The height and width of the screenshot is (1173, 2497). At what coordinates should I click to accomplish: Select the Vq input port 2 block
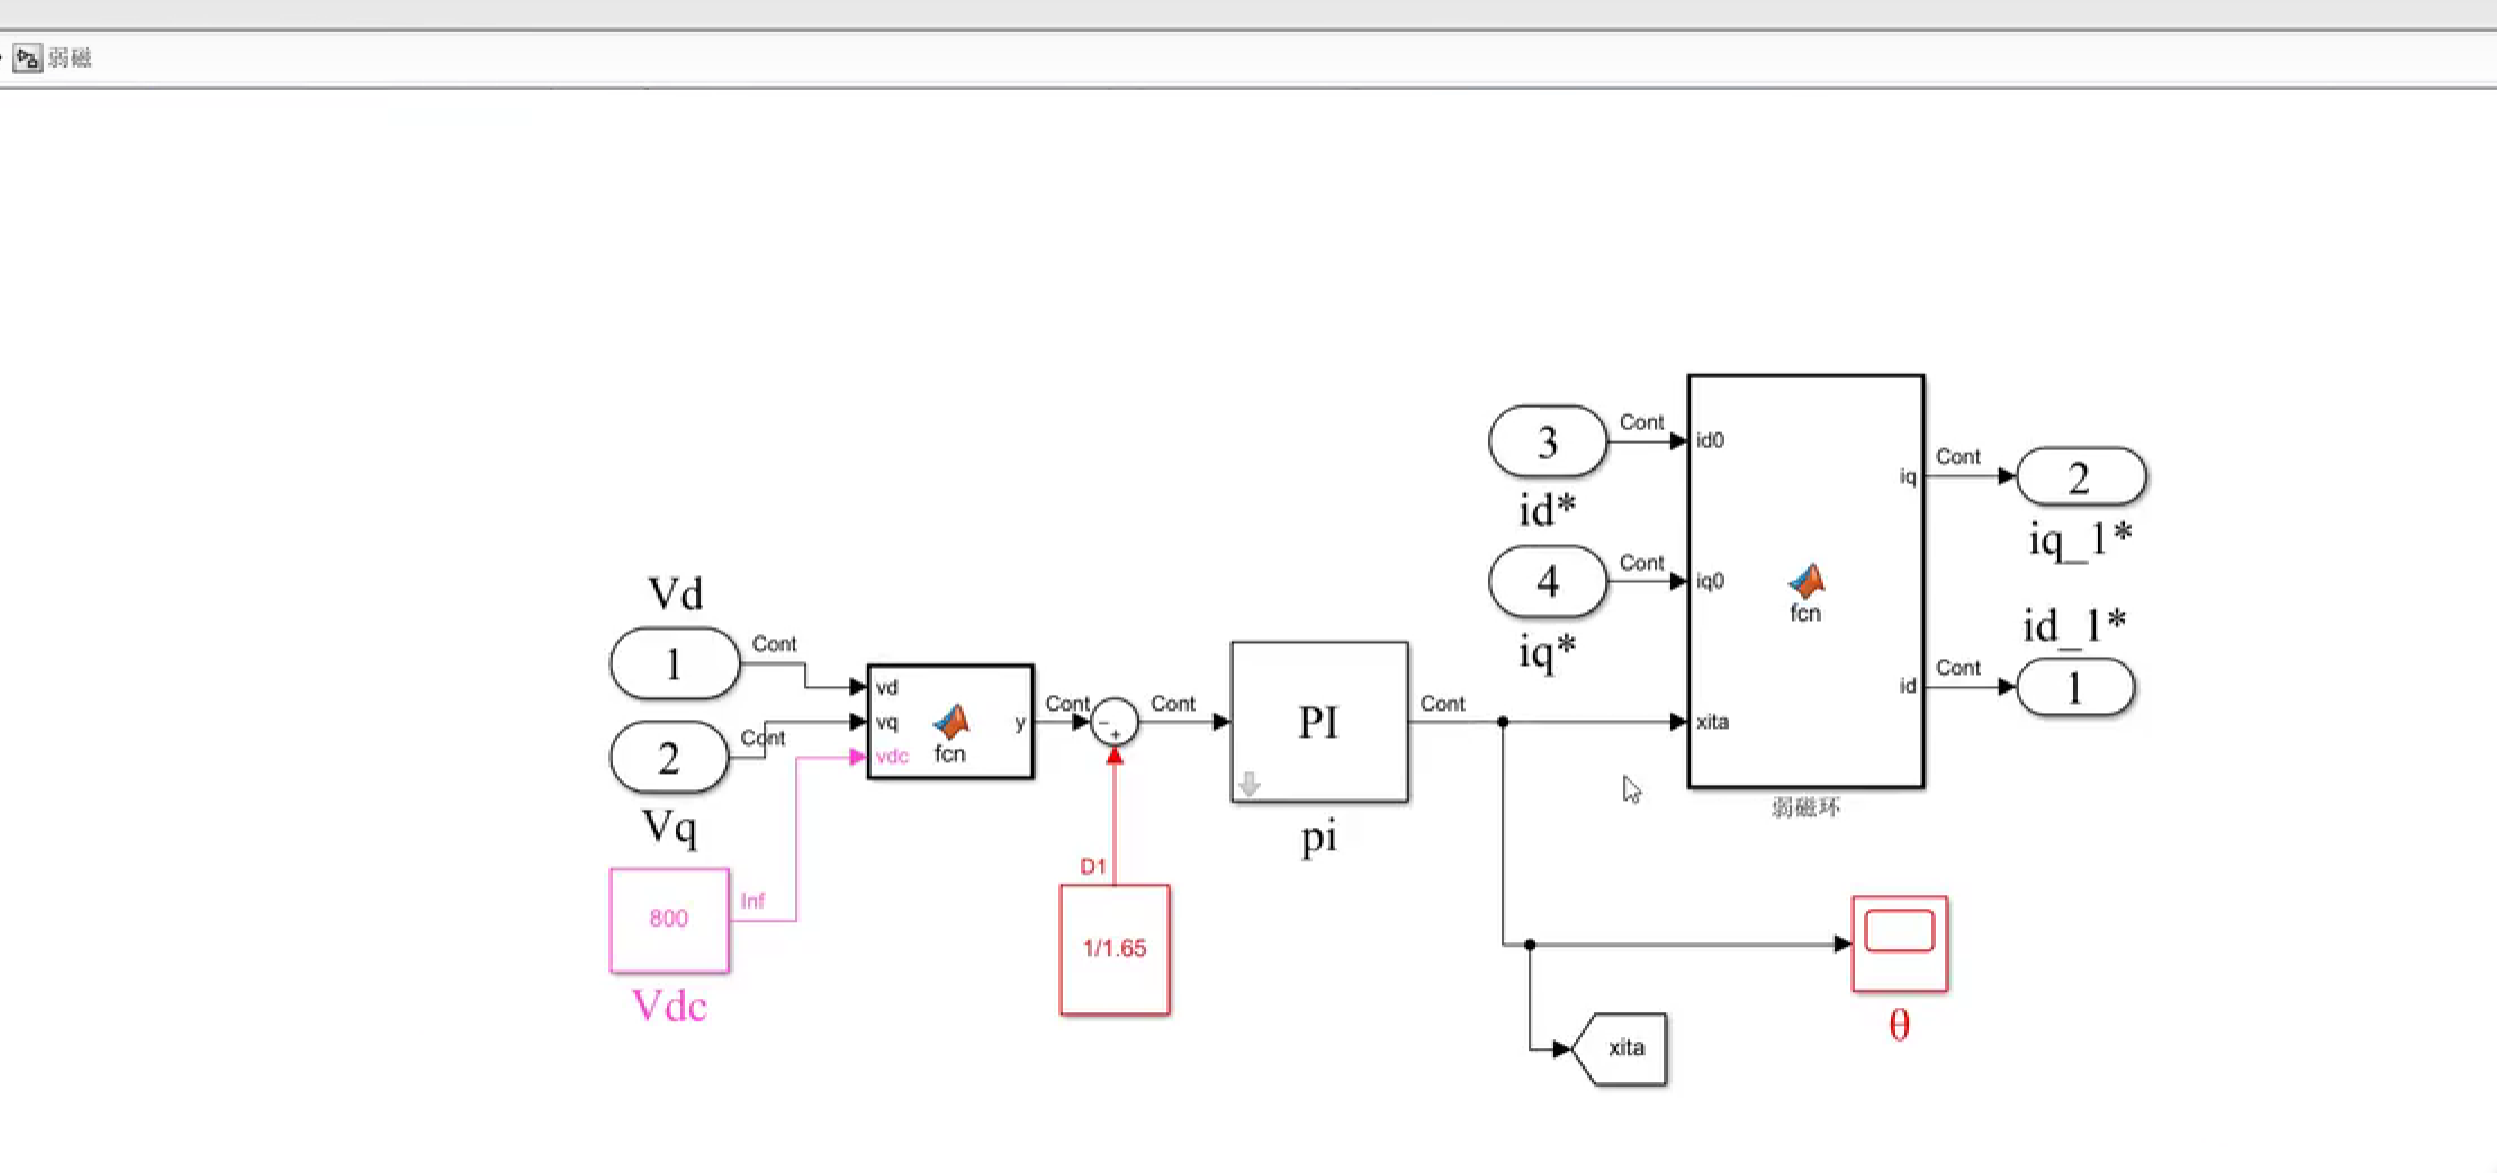click(x=669, y=758)
